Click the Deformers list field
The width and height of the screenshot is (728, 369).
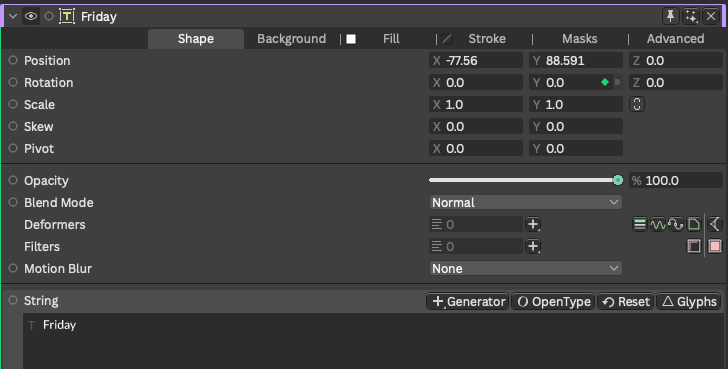coord(476,224)
